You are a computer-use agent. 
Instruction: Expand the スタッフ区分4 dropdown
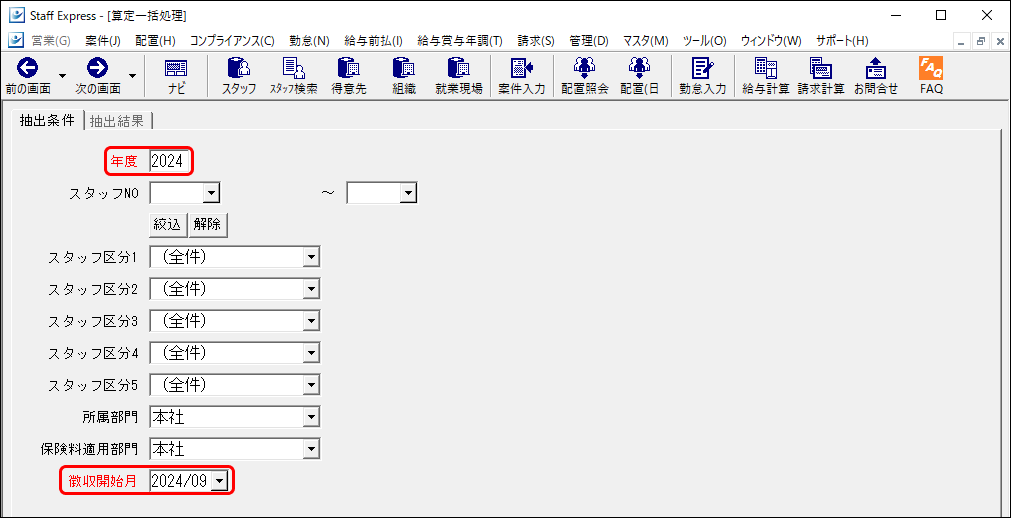coord(312,353)
